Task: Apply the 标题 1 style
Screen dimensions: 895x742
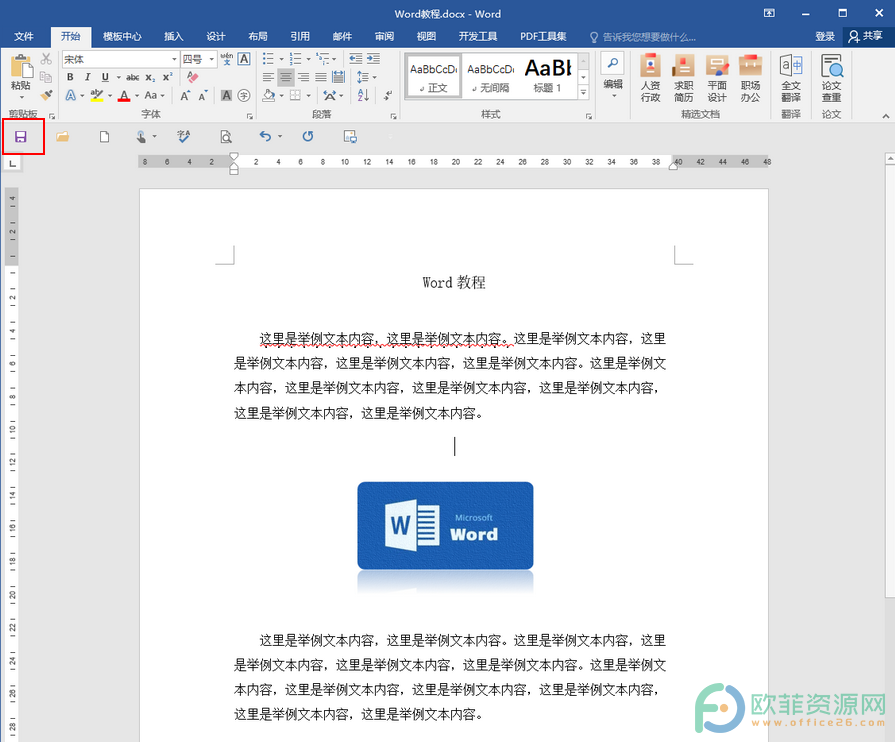Action: [x=547, y=75]
